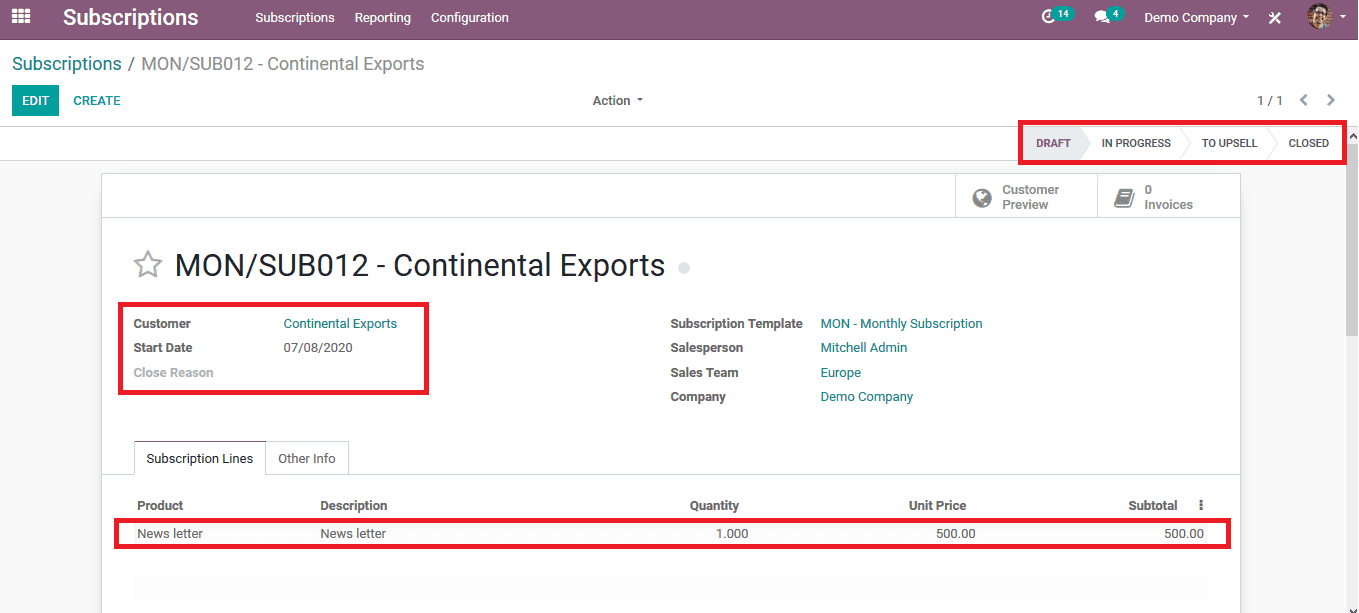1359x613 pixels.
Task: Sort by Description column header
Action: (x=353, y=506)
